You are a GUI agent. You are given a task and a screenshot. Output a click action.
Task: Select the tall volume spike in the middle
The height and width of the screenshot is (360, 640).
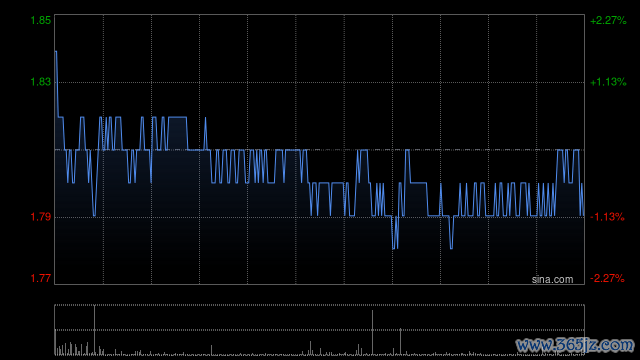tap(372, 332)
